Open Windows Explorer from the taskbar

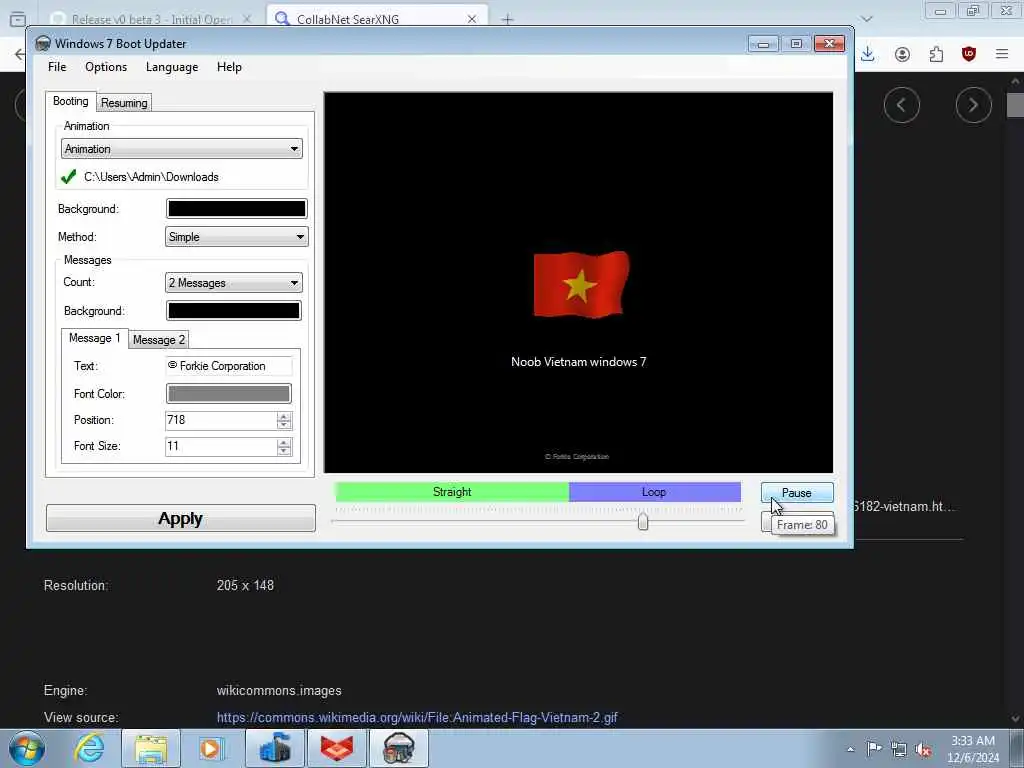(151, 748)
